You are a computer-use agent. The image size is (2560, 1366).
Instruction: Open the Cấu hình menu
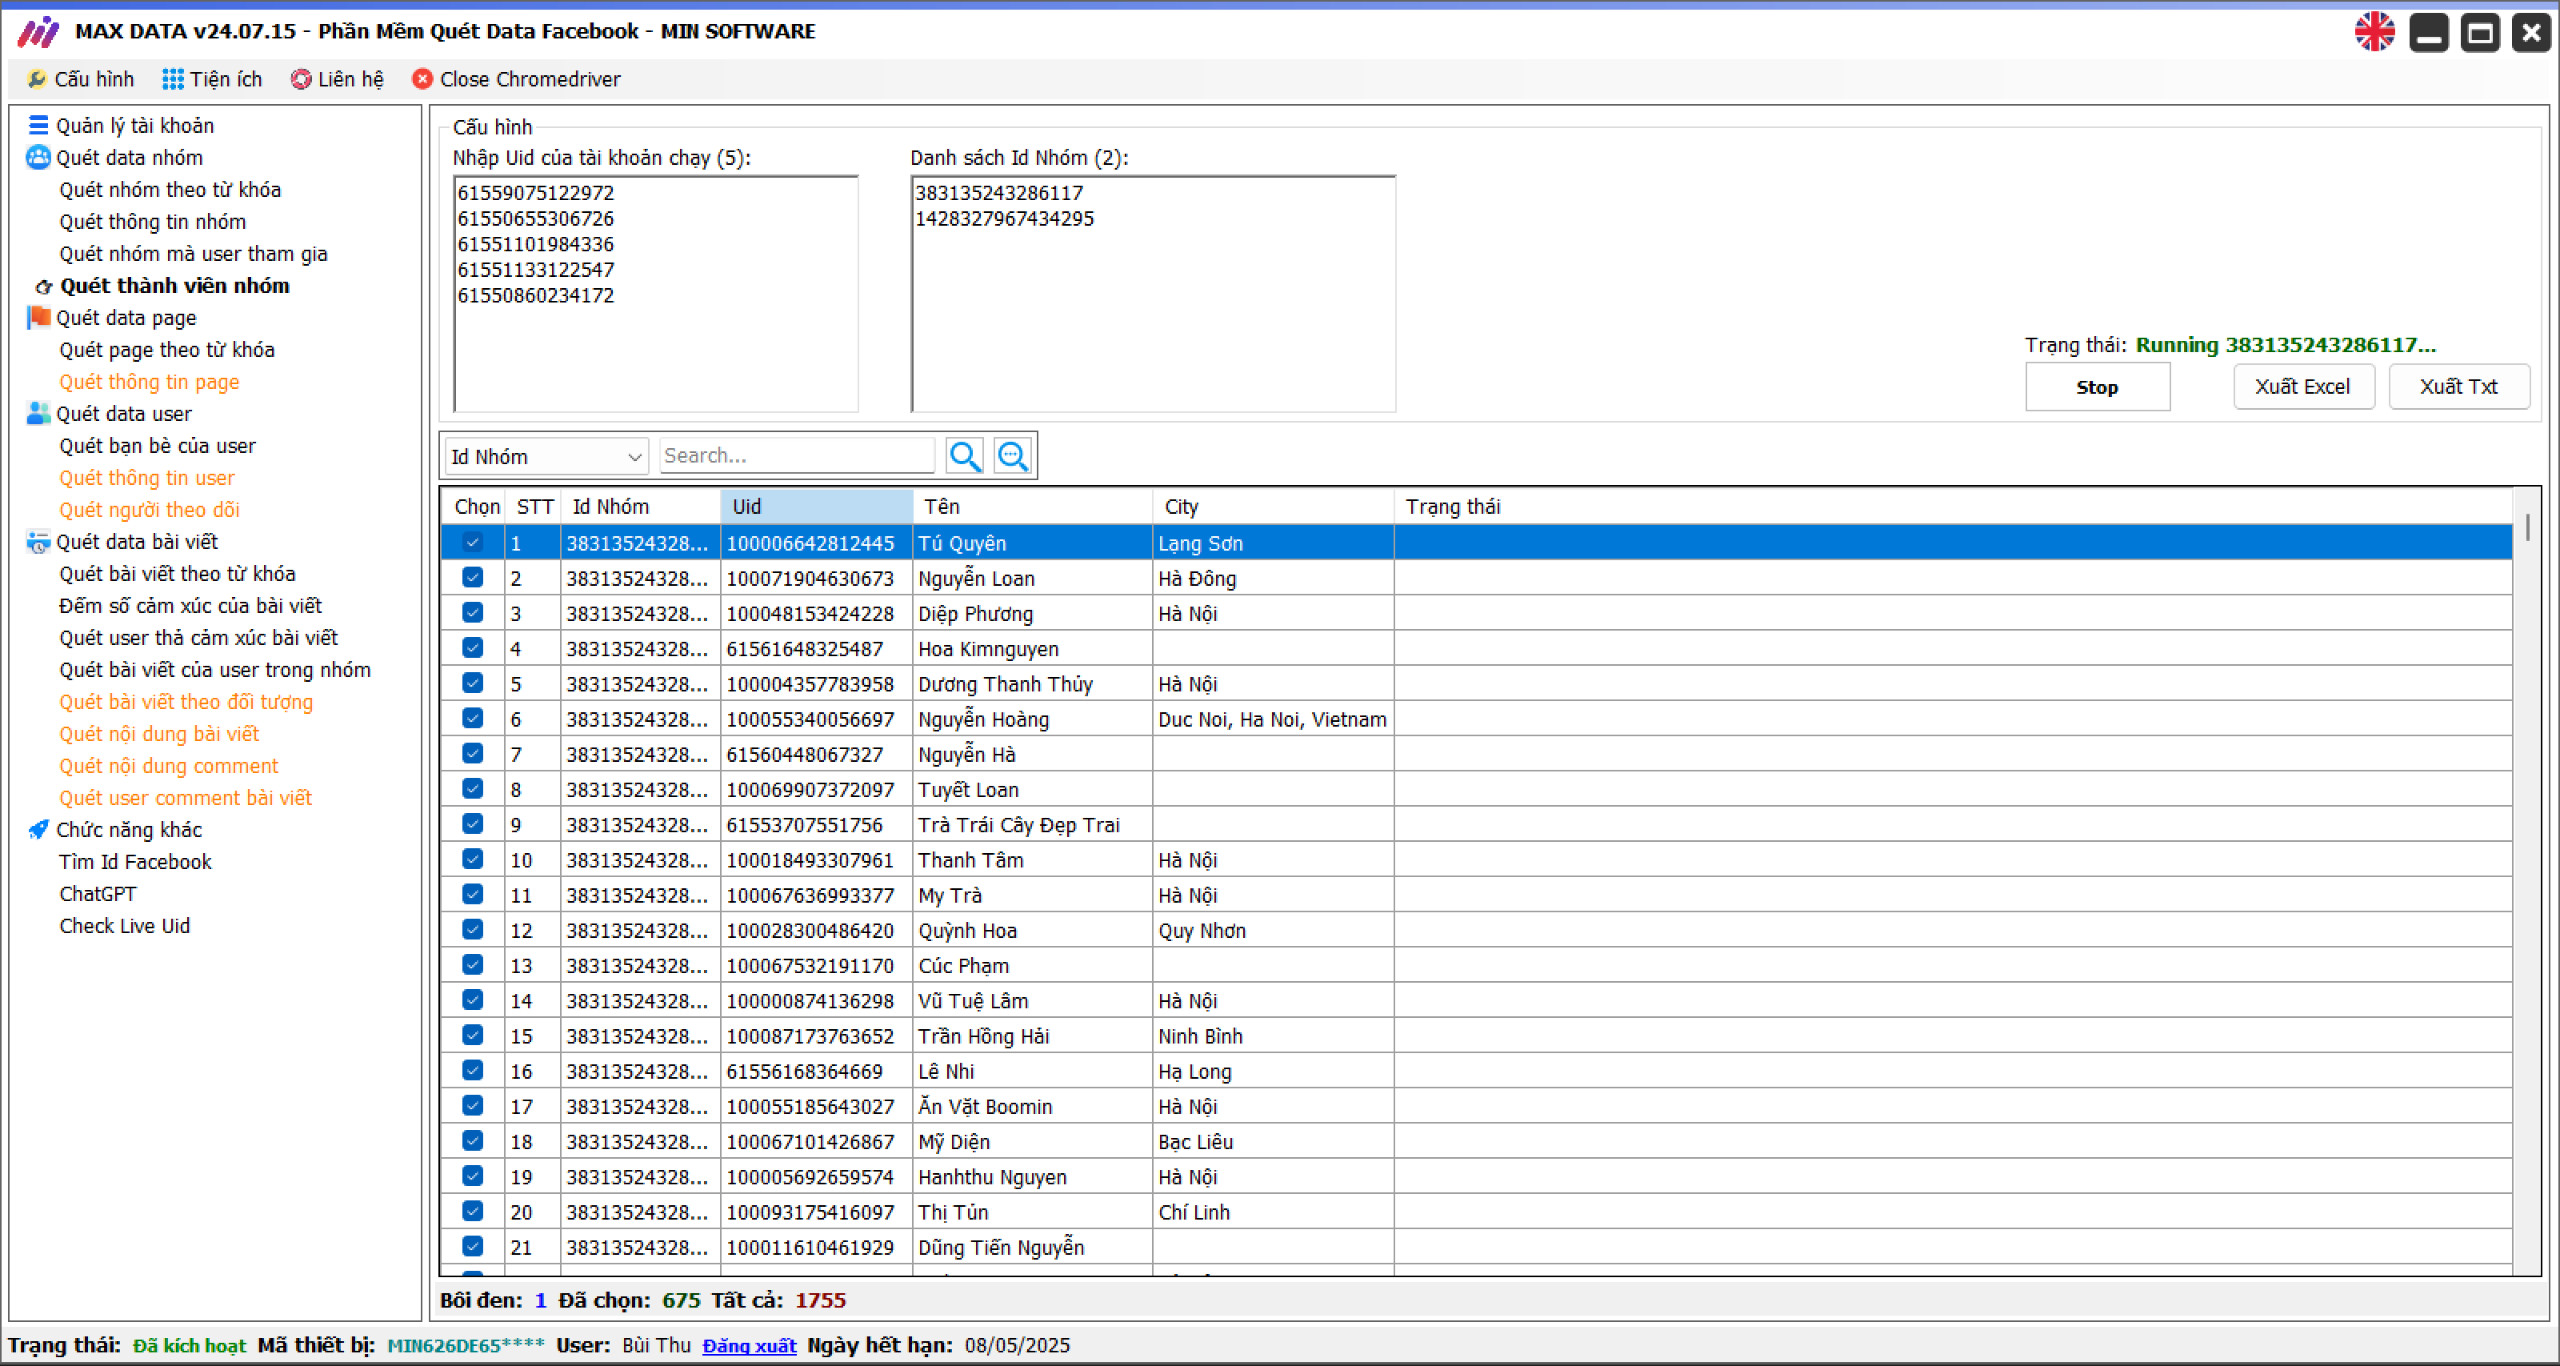coord(81,79)
